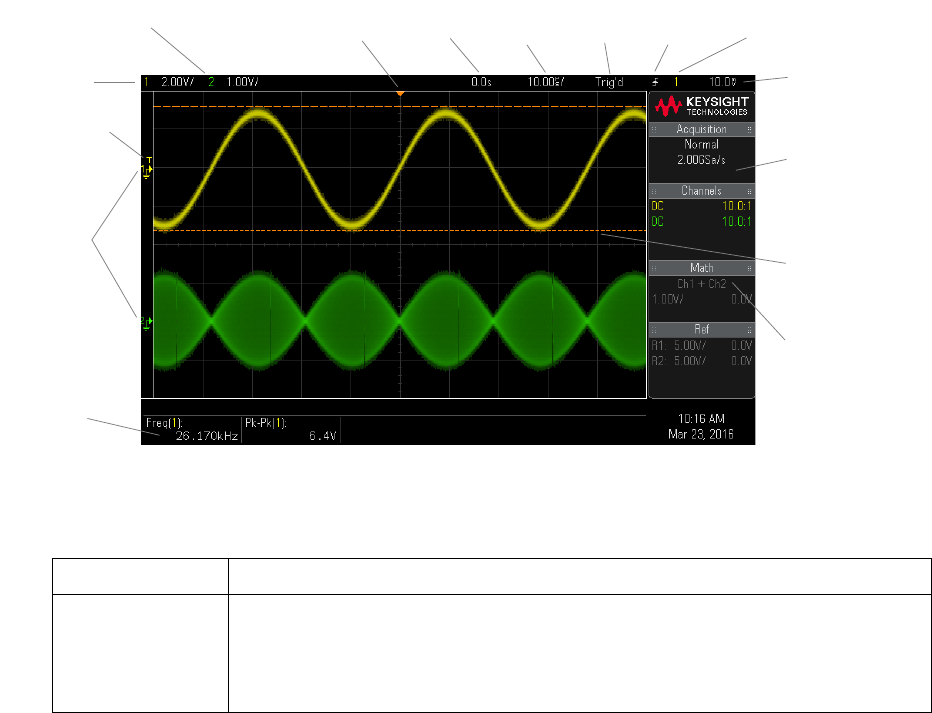Click the Freq(1): measurement label

pyautogui.click(x=164, y=424)
